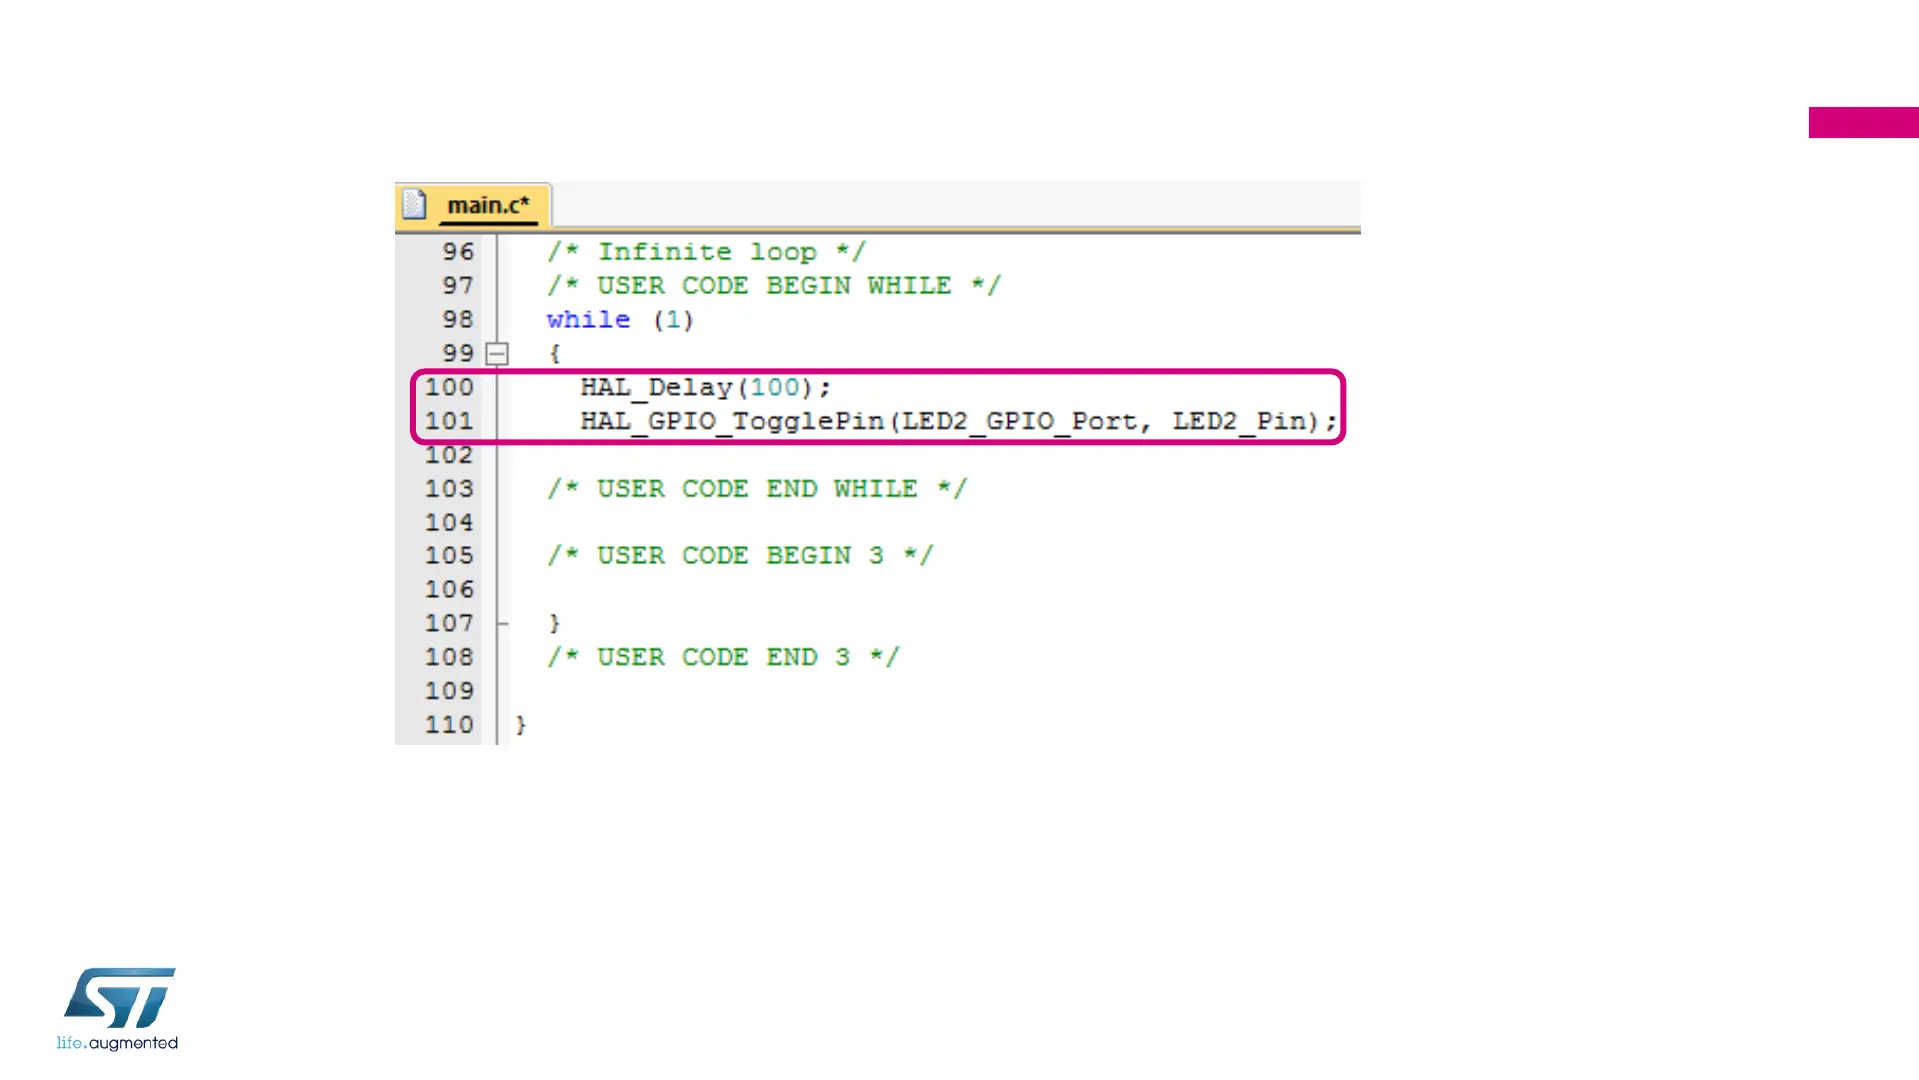Click the closing brace on line 110
This screenshot has height=1080, width=1919.
520,725
